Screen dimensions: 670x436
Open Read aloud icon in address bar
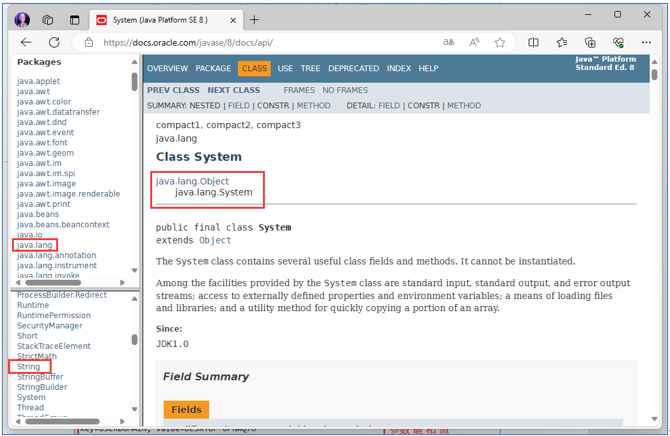click(474, 42)
